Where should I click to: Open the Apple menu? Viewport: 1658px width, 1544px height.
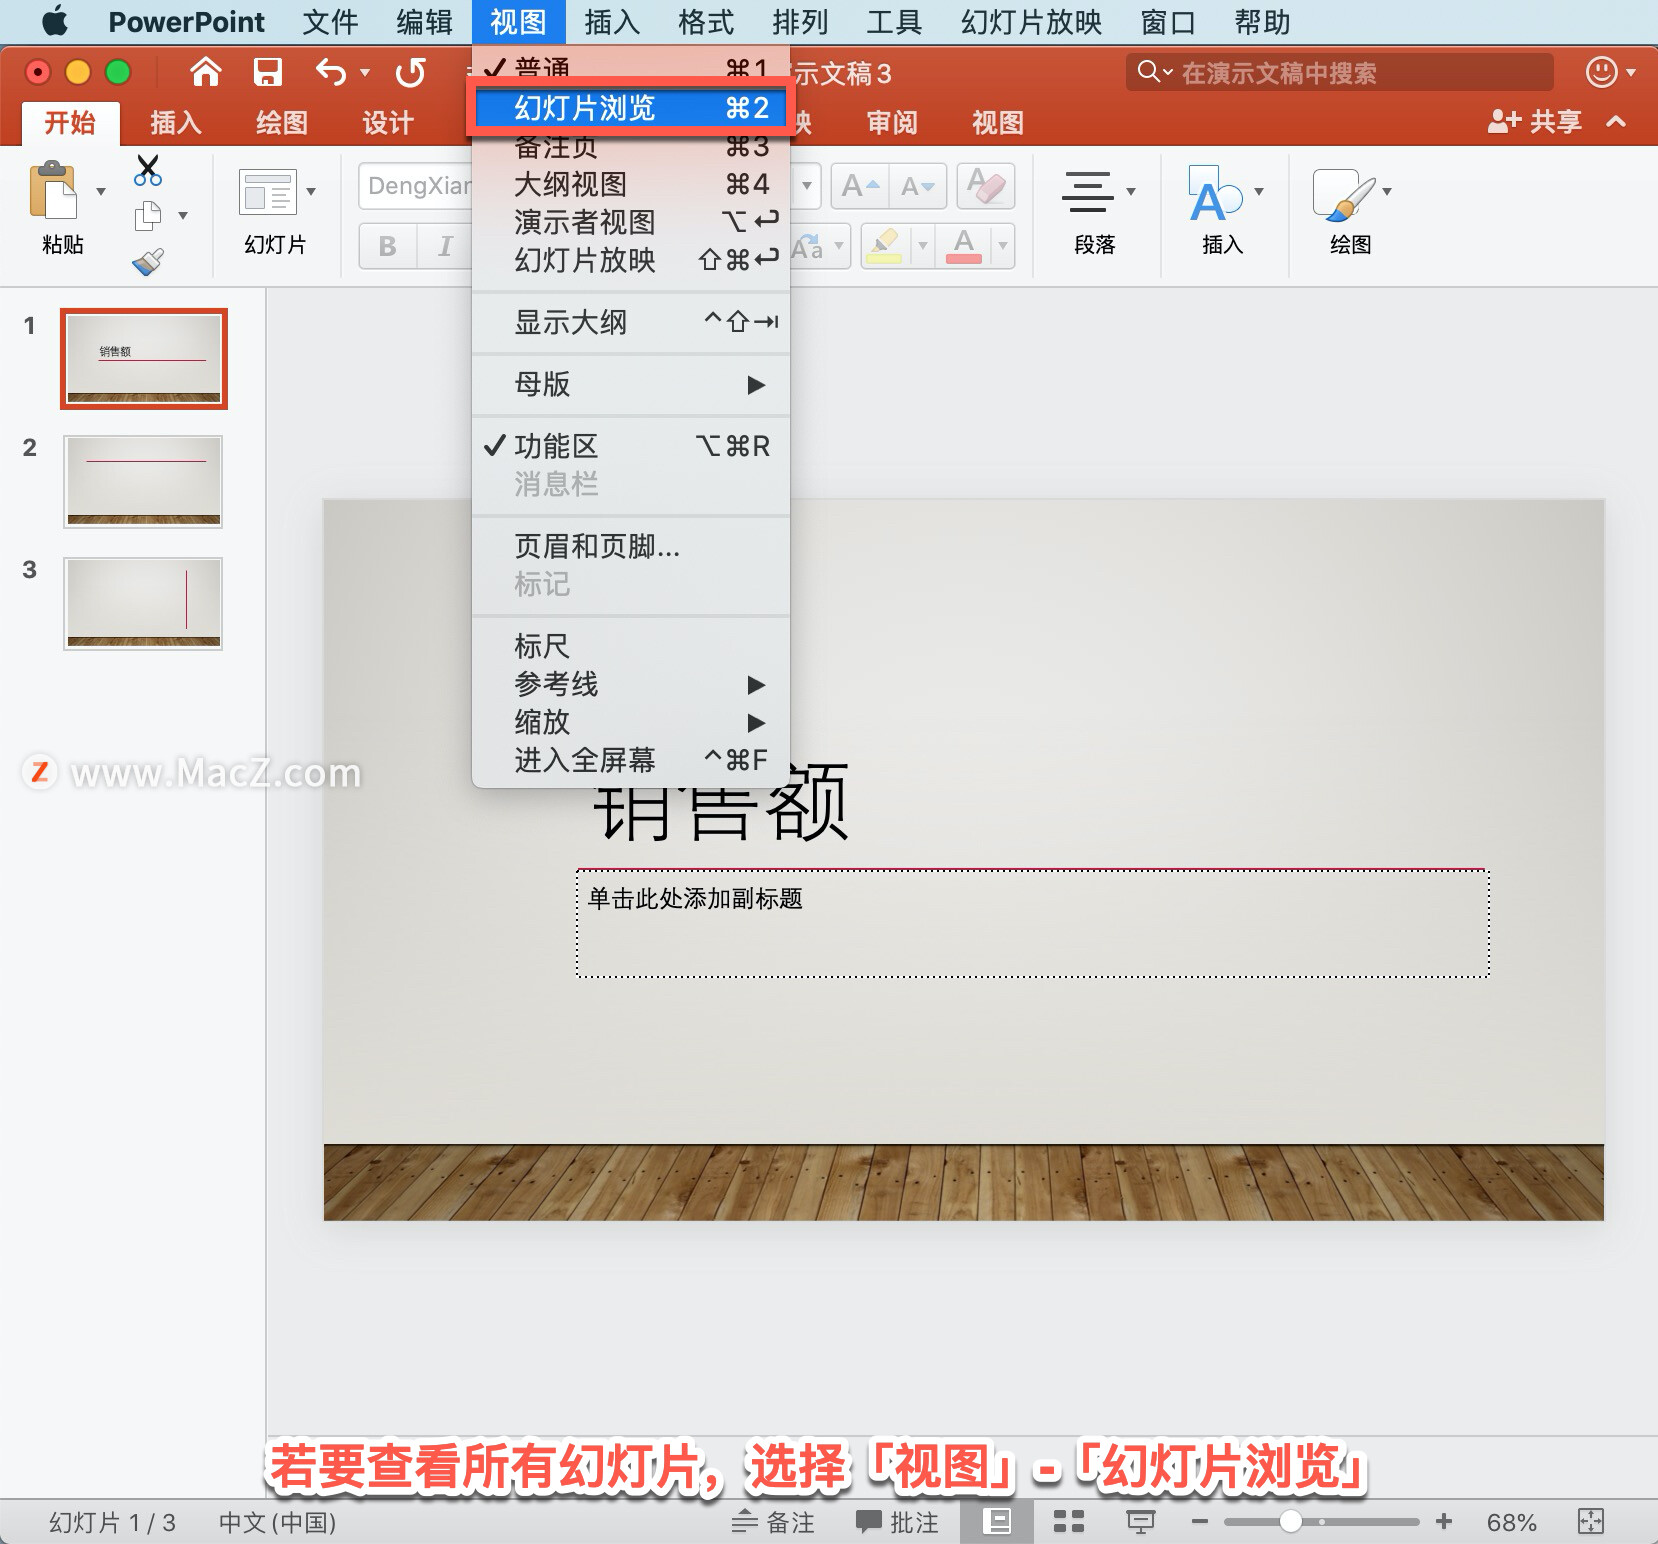[x=55, y=21]
